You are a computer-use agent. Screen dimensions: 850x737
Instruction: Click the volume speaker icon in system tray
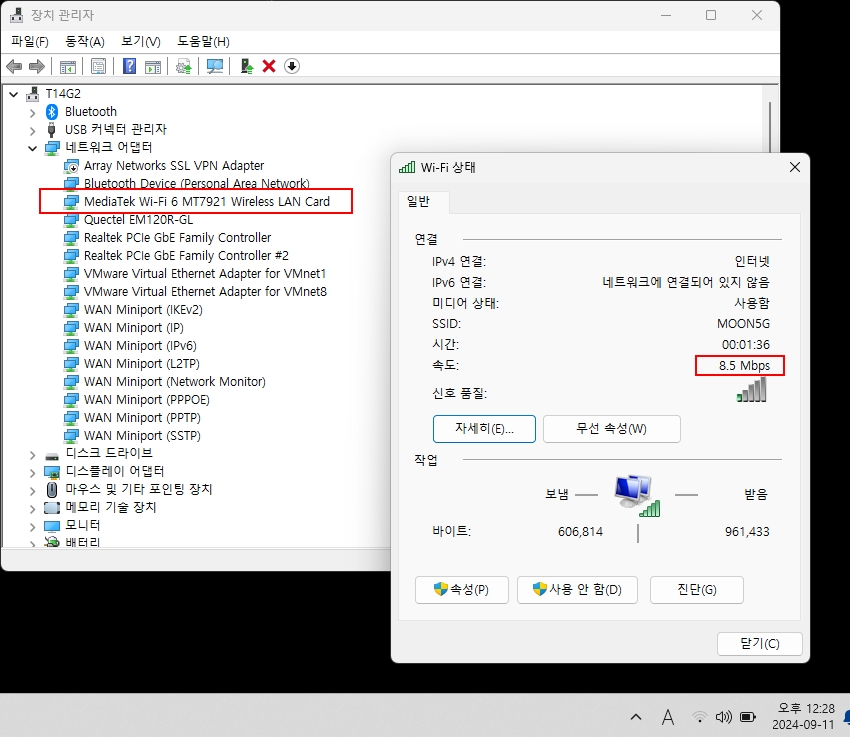723,717
